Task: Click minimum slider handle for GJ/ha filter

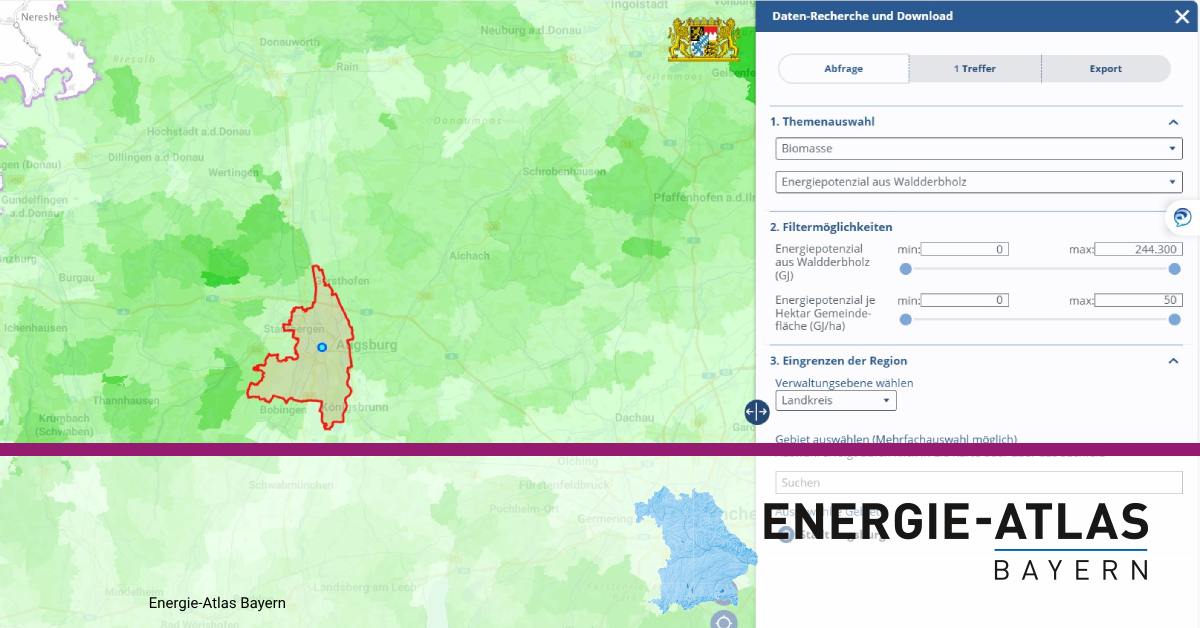Action: coord(906,320)
